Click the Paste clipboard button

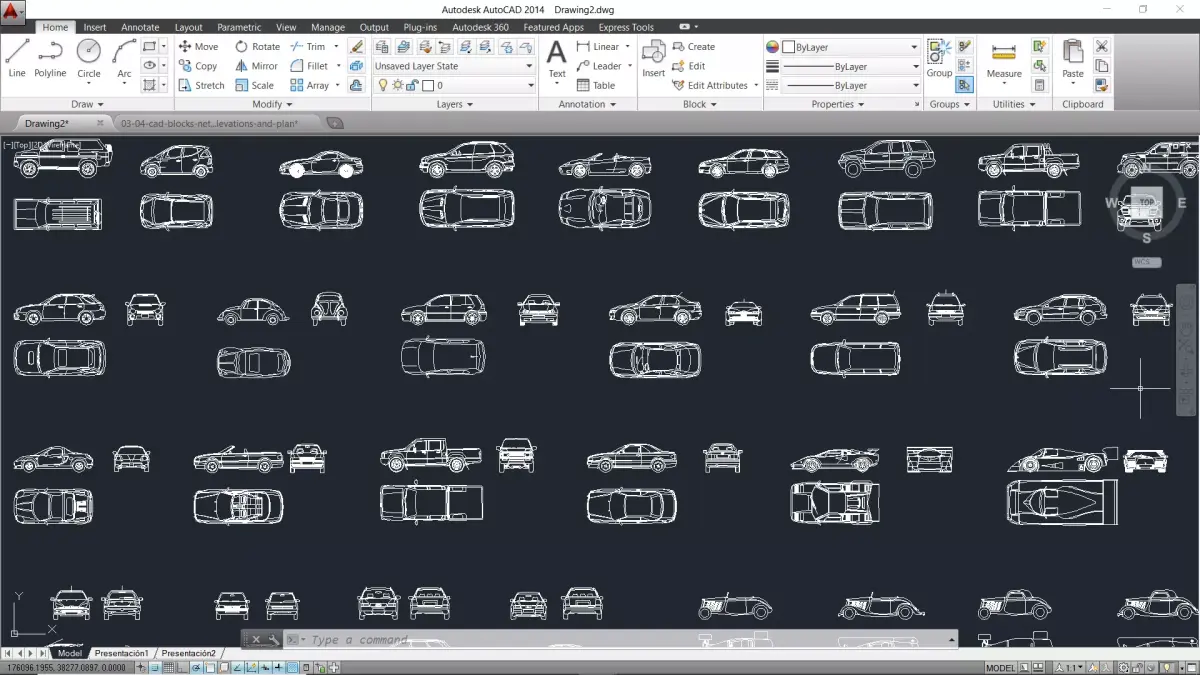pos(1072,59)
